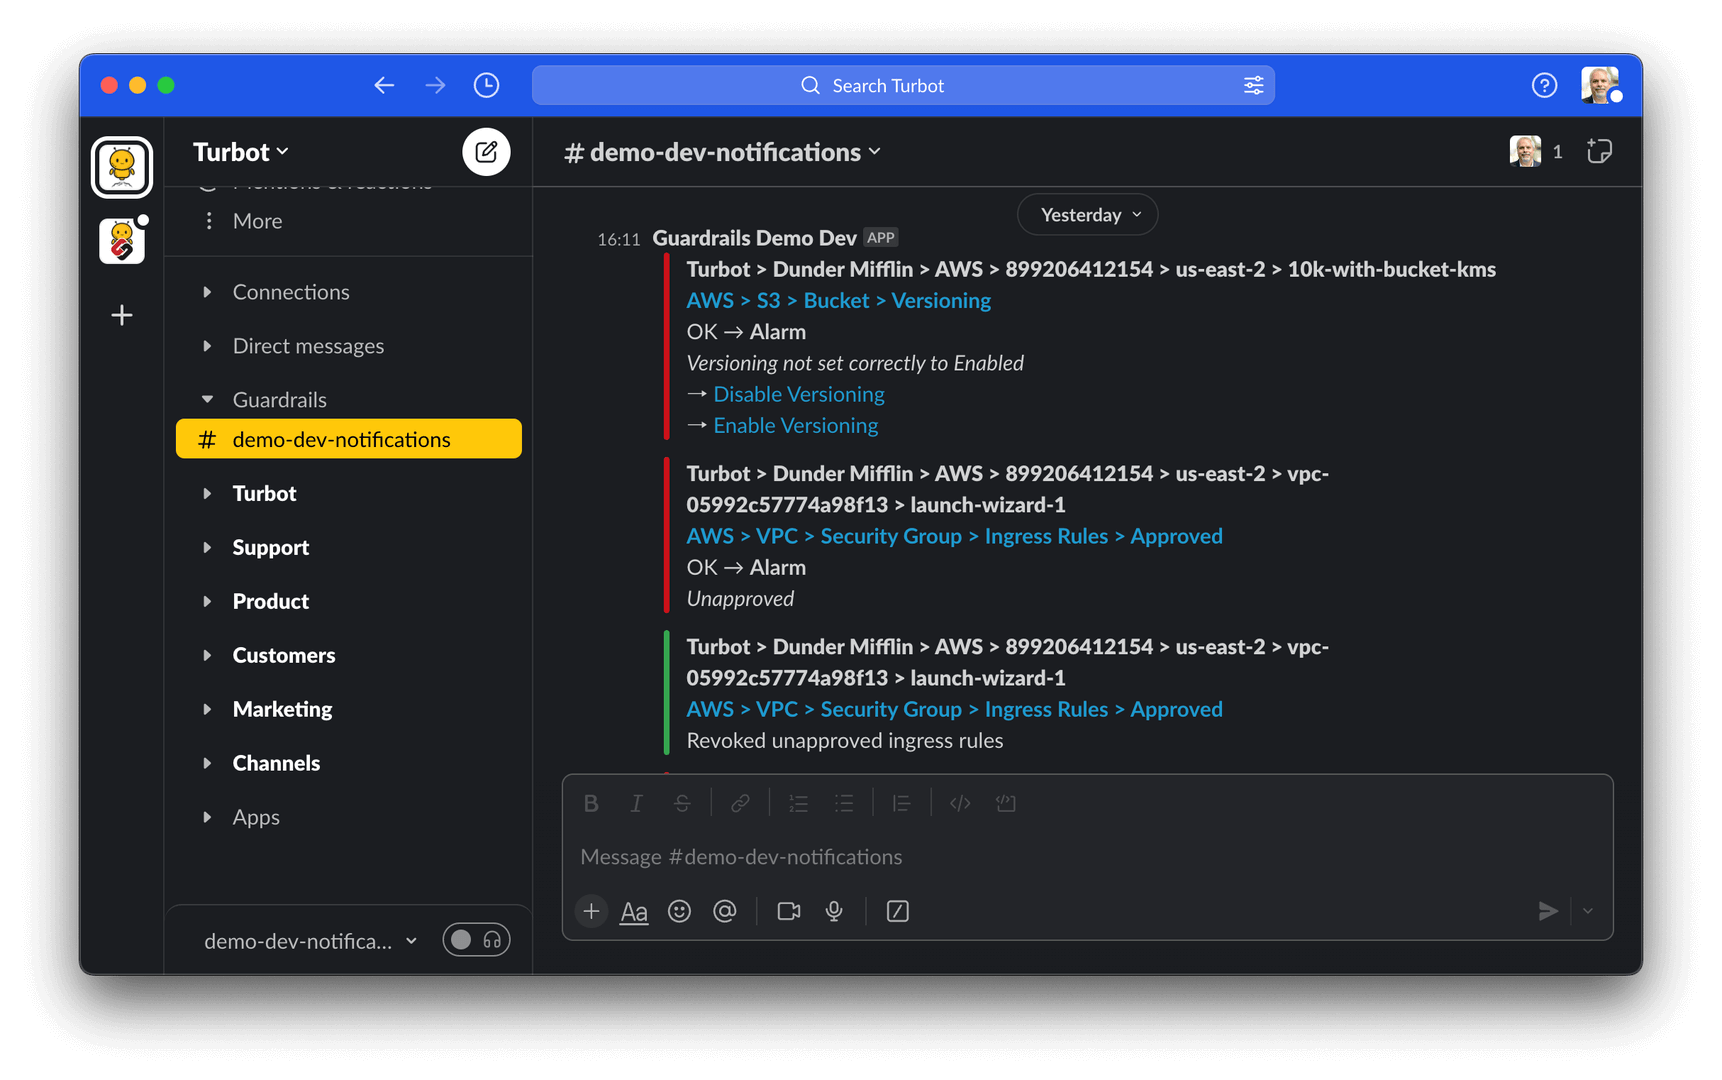Add a new workspace
This screenshot has height=1080, width=1722.
(x=122, y=315)
